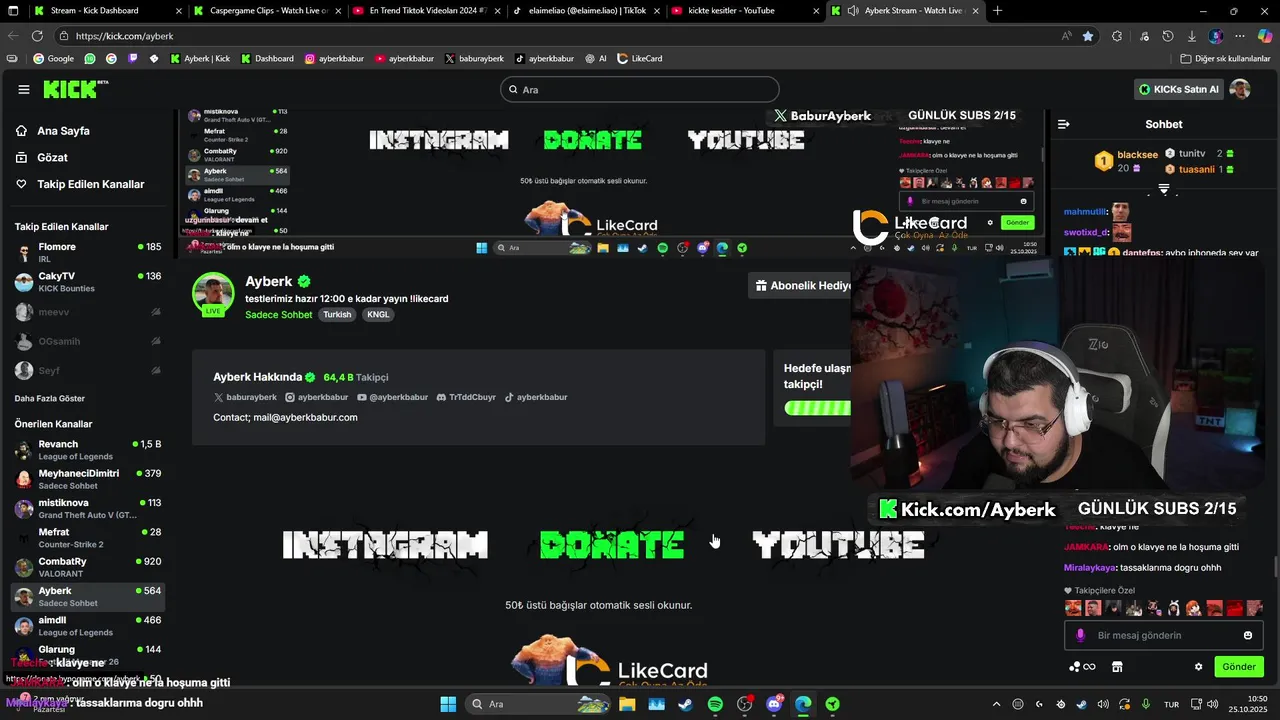Open the browser downloads icon
This screenshot has height=720, width=1280.
(1191, 36)
